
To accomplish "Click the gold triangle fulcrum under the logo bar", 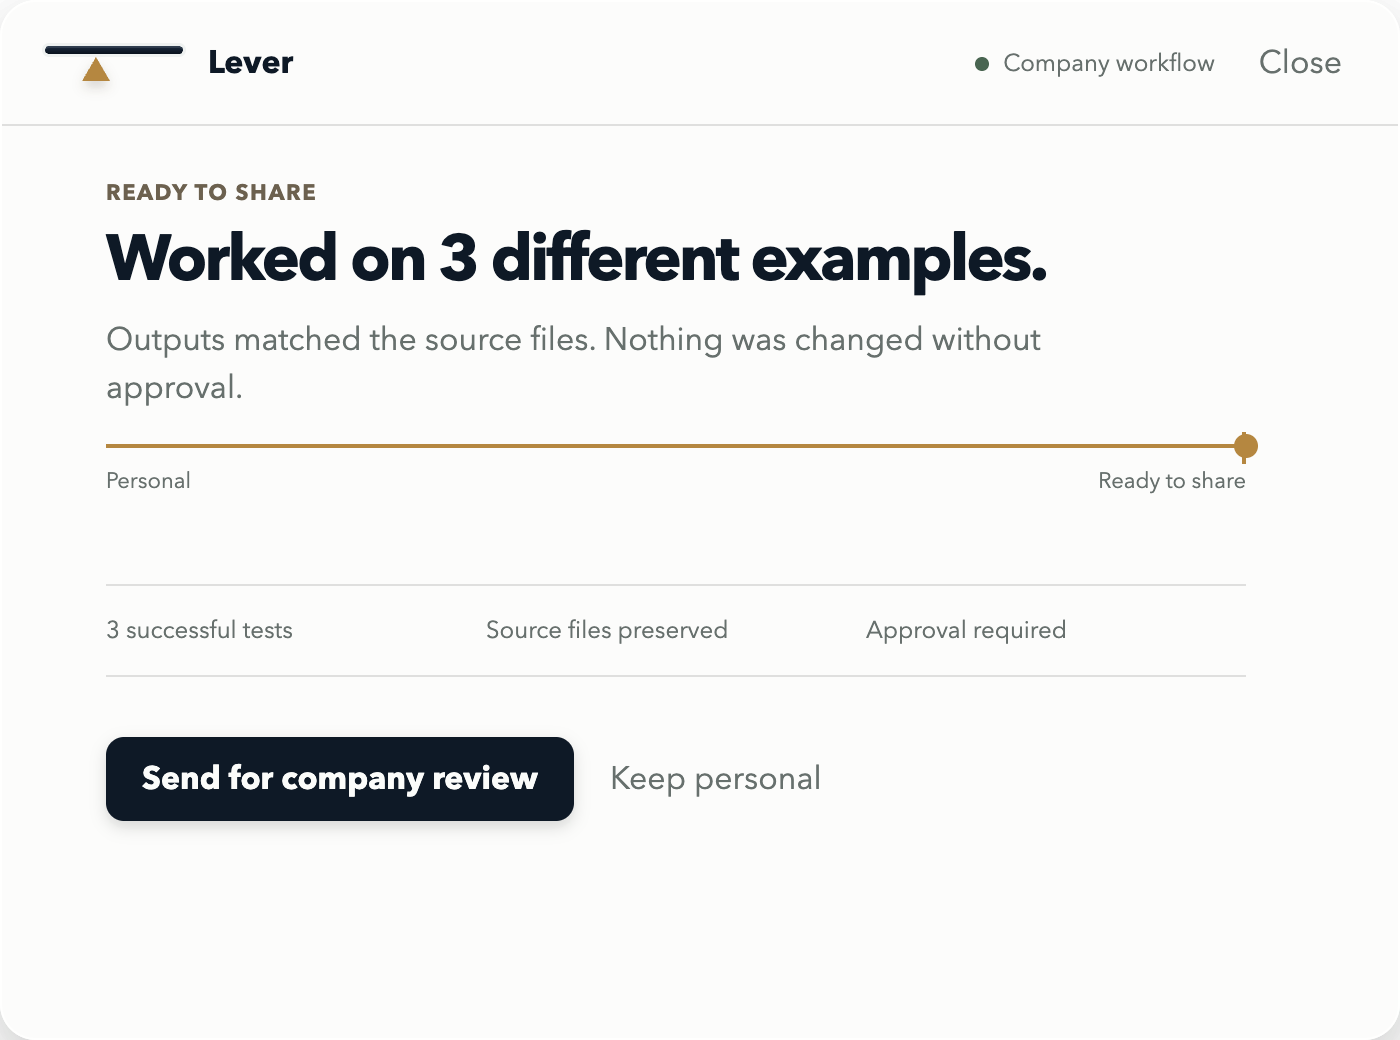I will pyautogui.click(x=96, y=69).
